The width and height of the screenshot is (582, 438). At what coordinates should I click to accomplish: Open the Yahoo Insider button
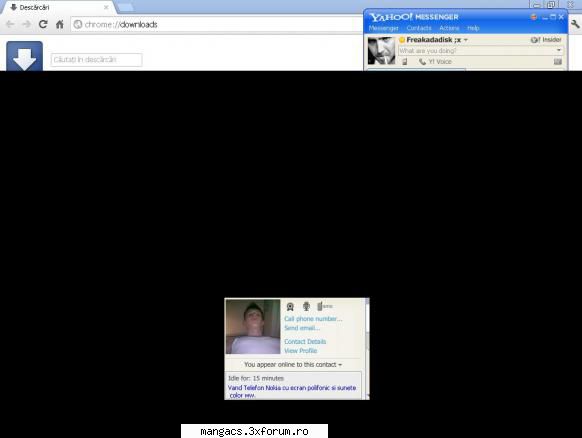546,40
